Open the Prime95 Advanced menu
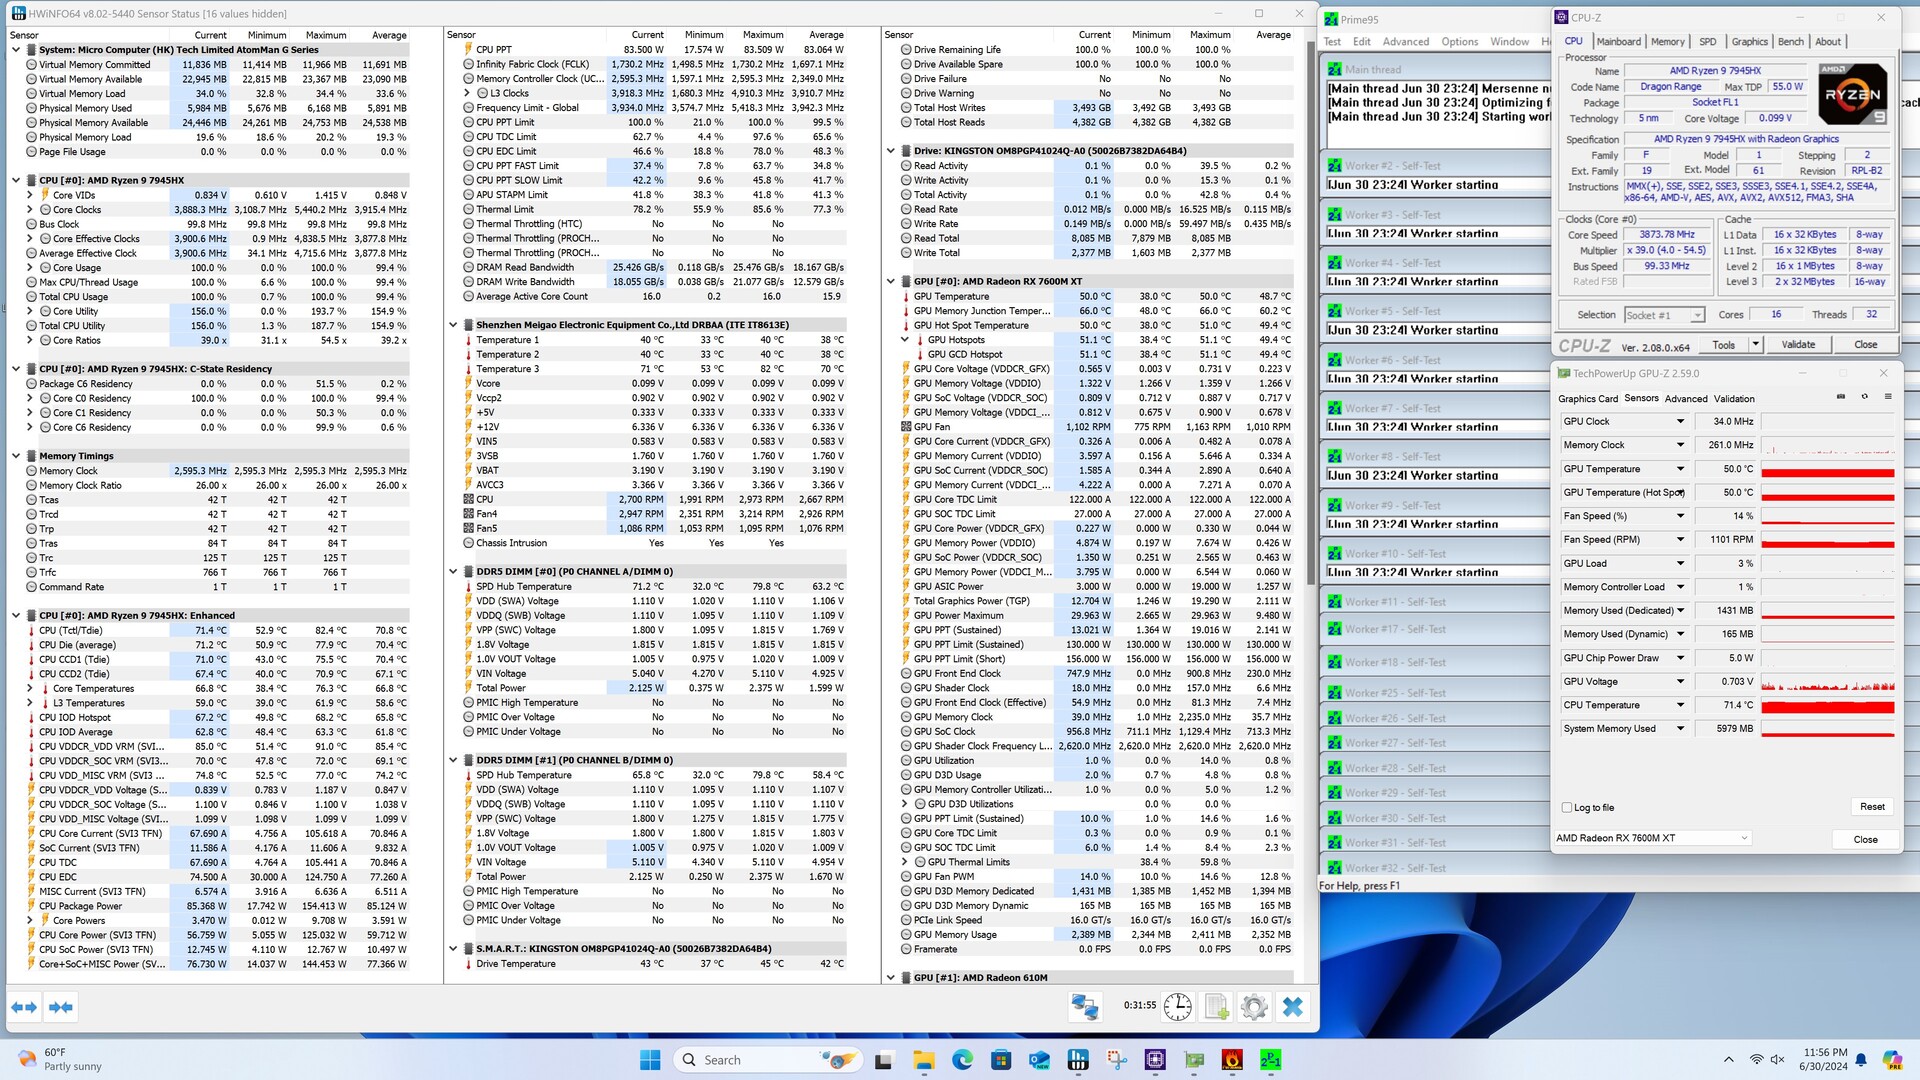The image size is (1920, 1080). point(1405,42)
